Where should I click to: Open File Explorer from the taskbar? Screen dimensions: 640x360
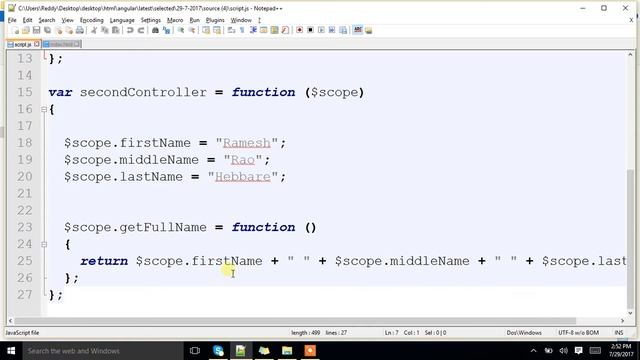[287, 351]
